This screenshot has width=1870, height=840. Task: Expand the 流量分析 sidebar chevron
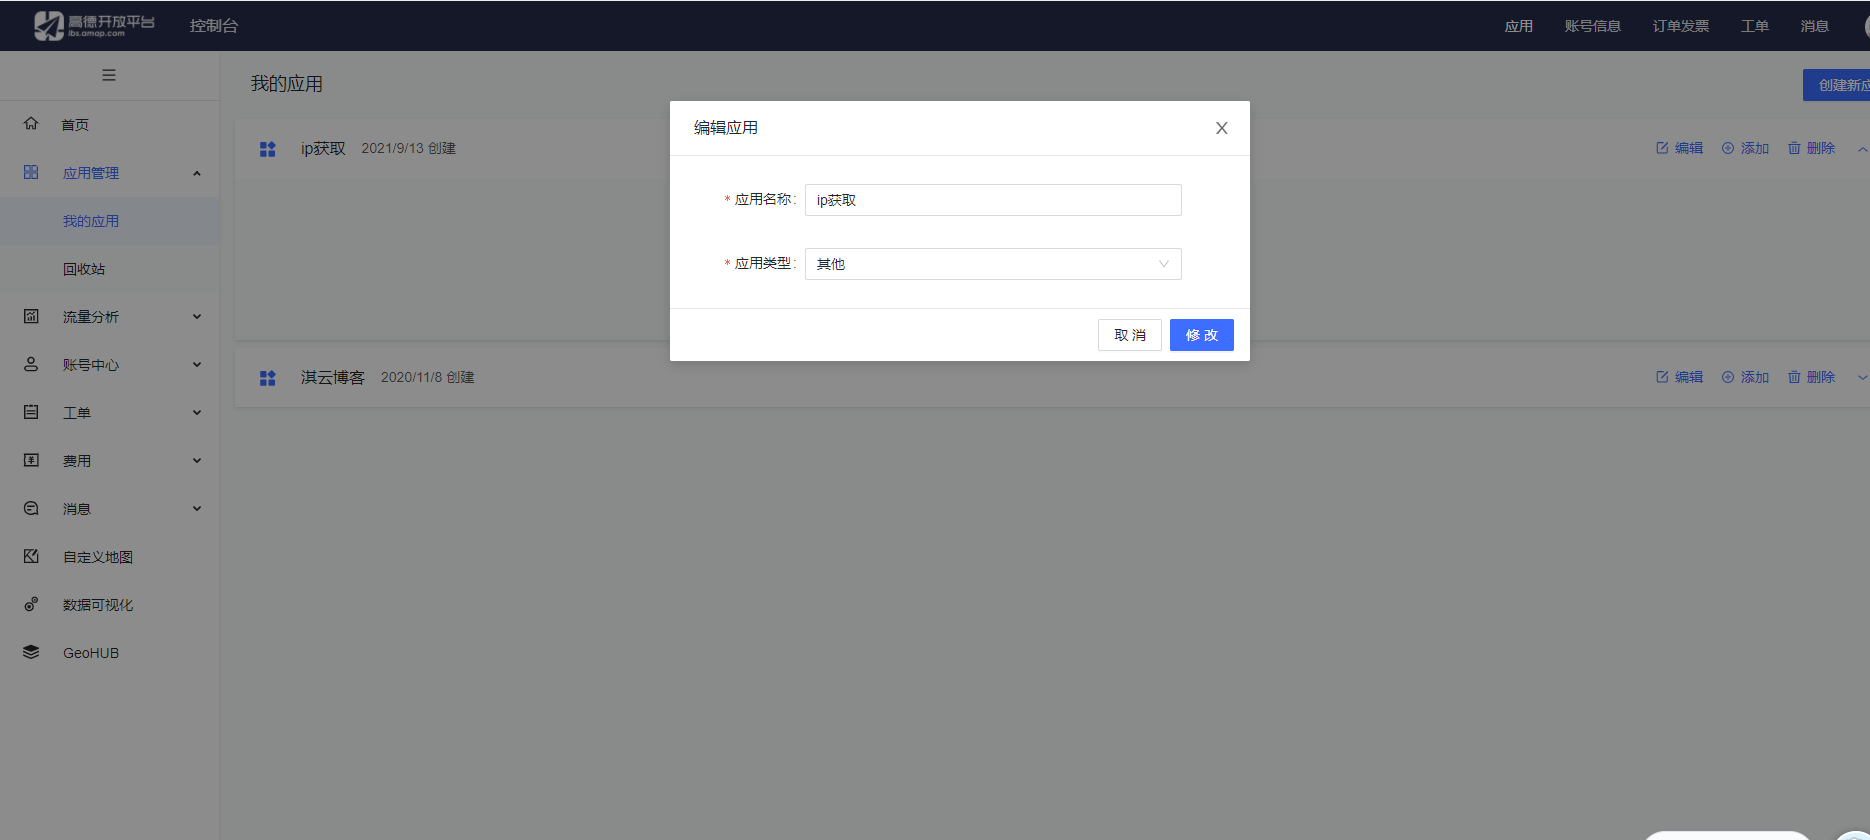pos(197,317)
